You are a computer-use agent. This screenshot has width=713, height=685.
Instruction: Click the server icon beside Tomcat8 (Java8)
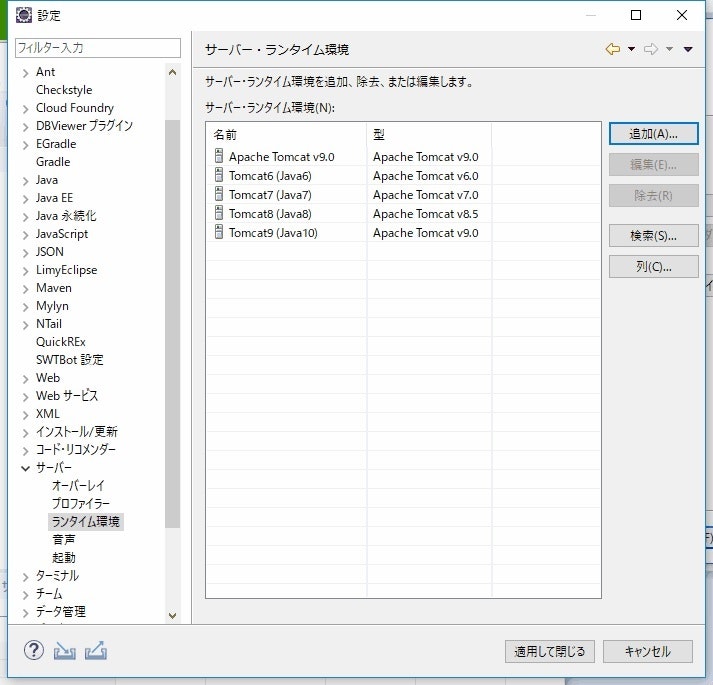click(x=219, y=213)
